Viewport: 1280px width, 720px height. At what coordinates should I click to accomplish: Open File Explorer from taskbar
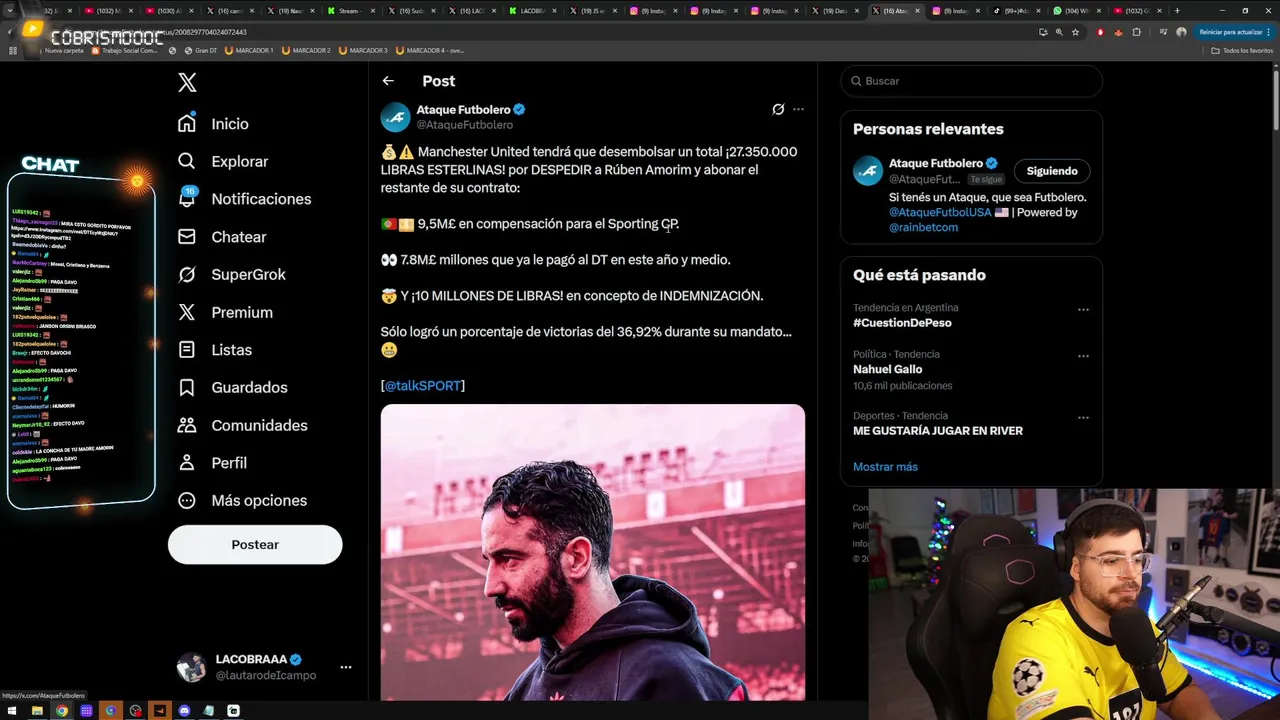(37, 710)
